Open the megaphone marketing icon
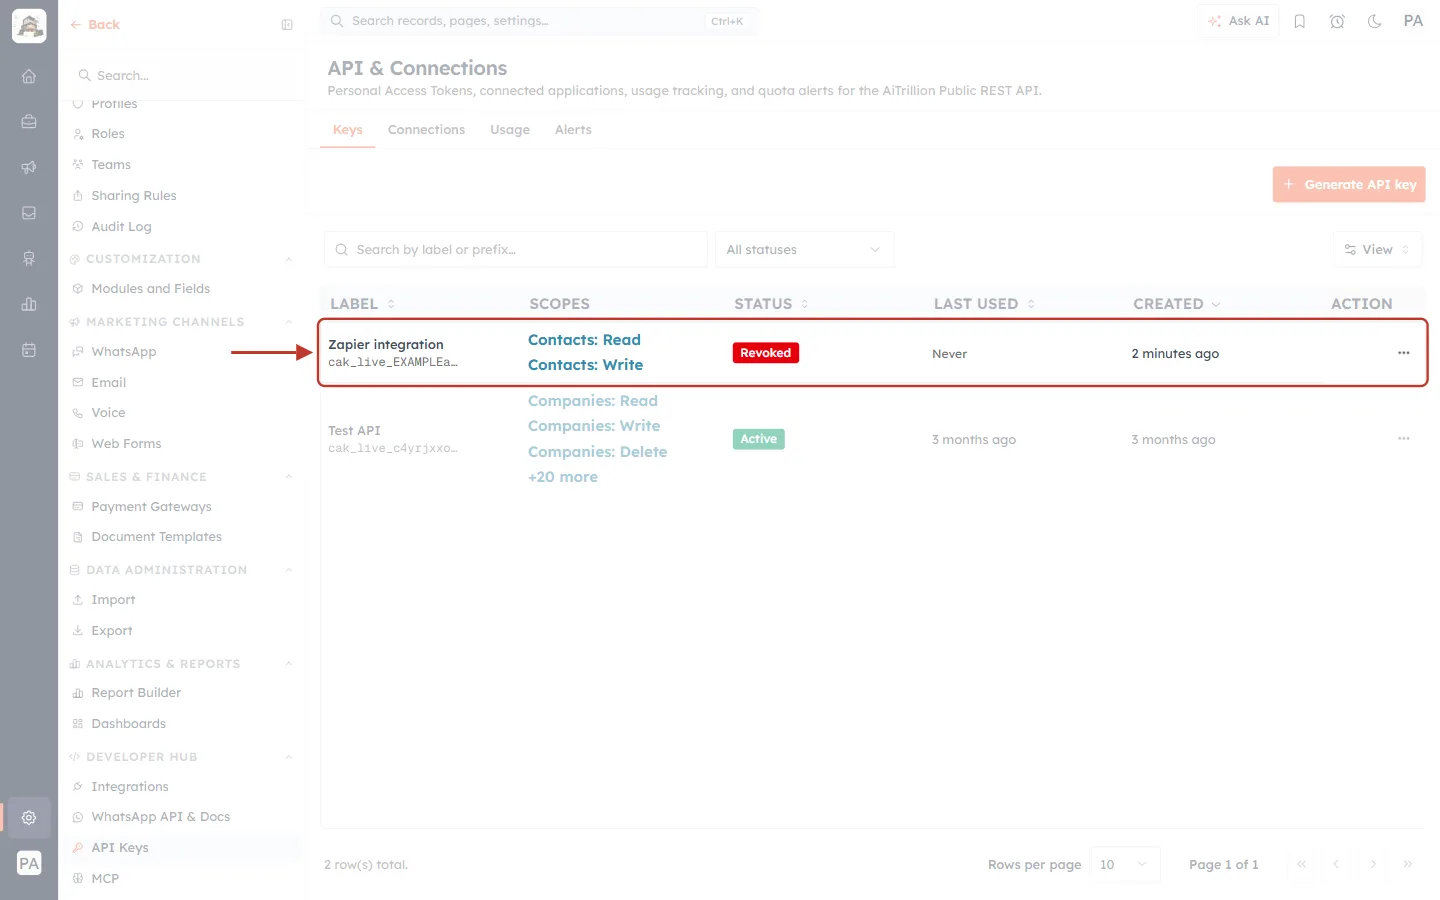Image resolution: width=1440 pixels, height=900 pixels. click(x=29, y=167)
